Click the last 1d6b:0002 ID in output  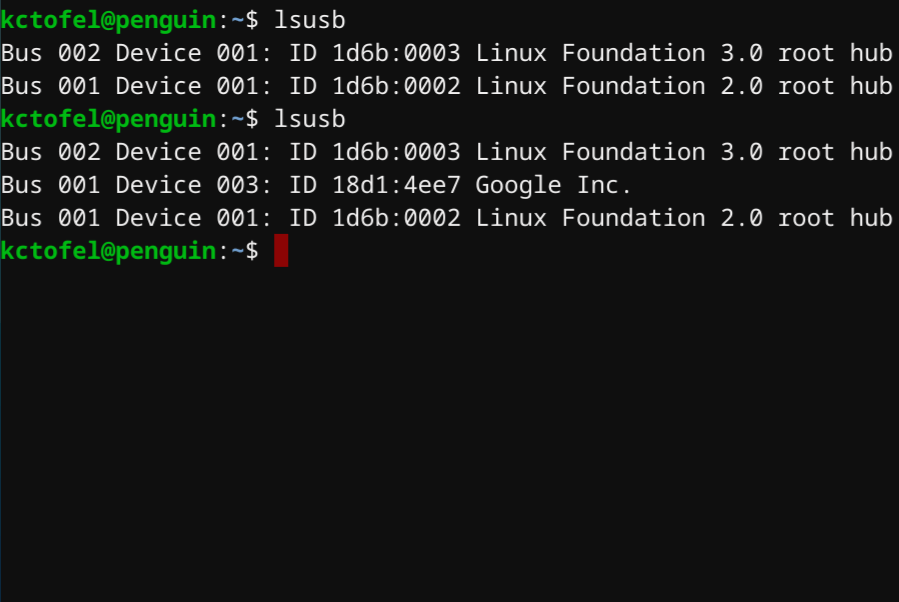396,218
